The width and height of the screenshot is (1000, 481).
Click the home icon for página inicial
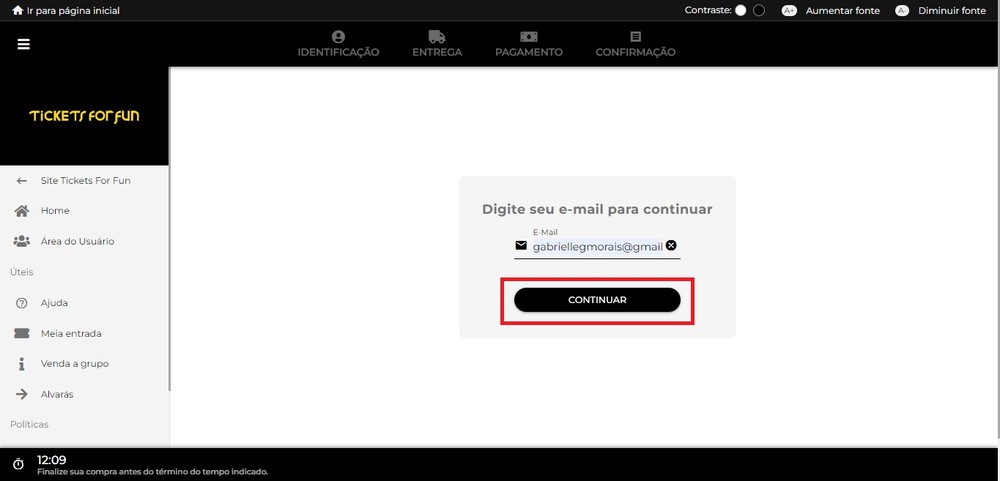coord(18,10)
